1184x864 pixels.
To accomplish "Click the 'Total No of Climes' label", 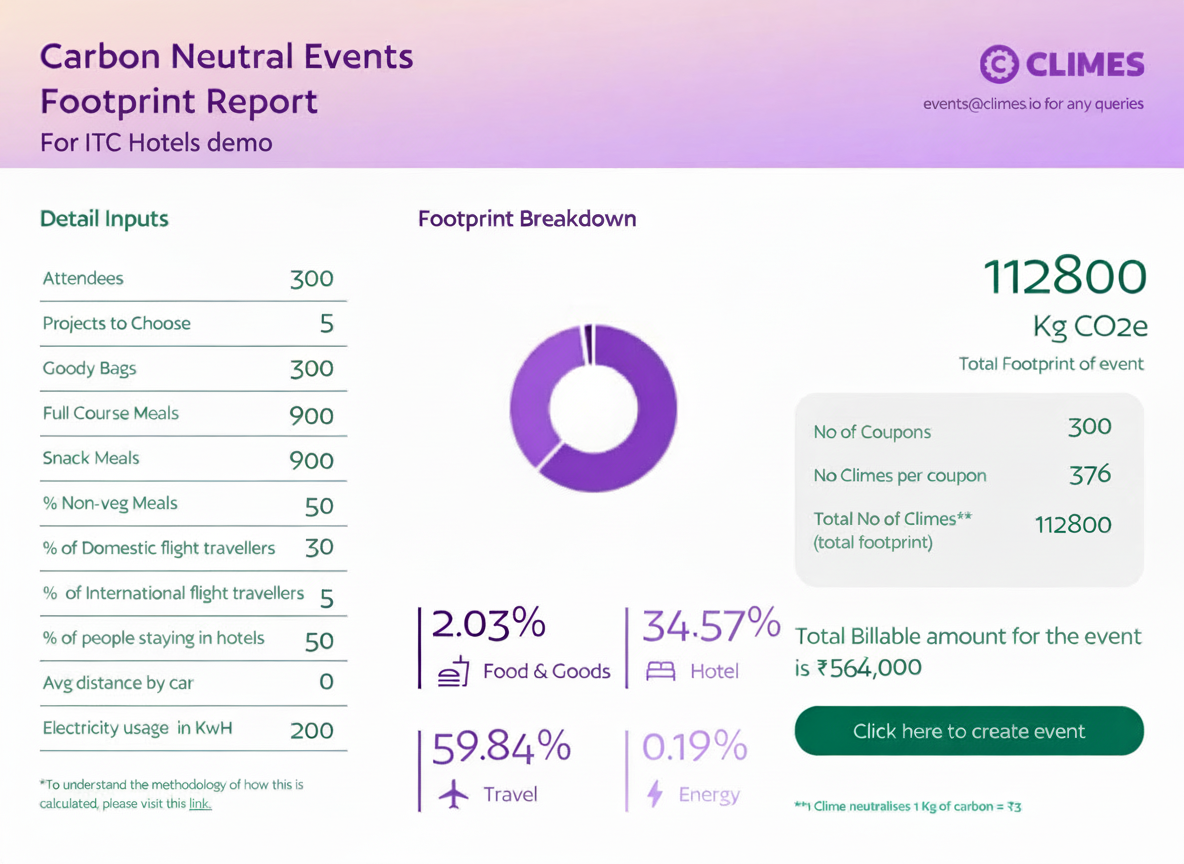I will [x=893, y=520].
